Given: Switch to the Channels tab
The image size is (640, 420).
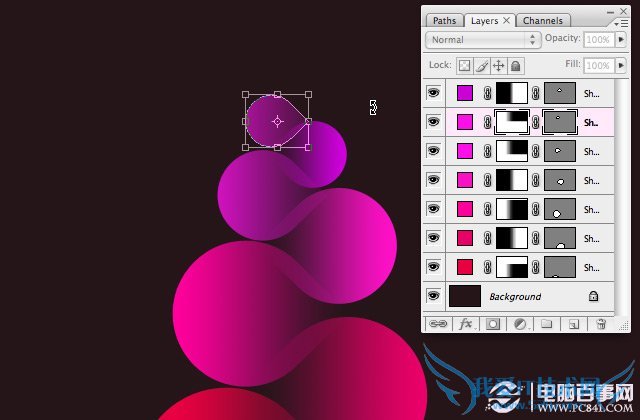Looking at the screenshot, I should tap(543, 20).
